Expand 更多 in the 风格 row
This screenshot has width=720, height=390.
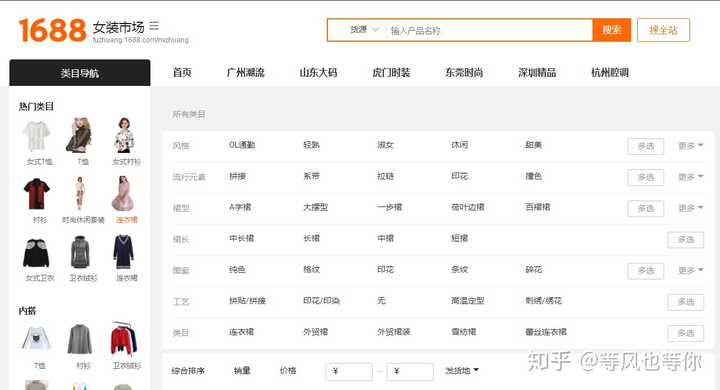click(691, 146)
